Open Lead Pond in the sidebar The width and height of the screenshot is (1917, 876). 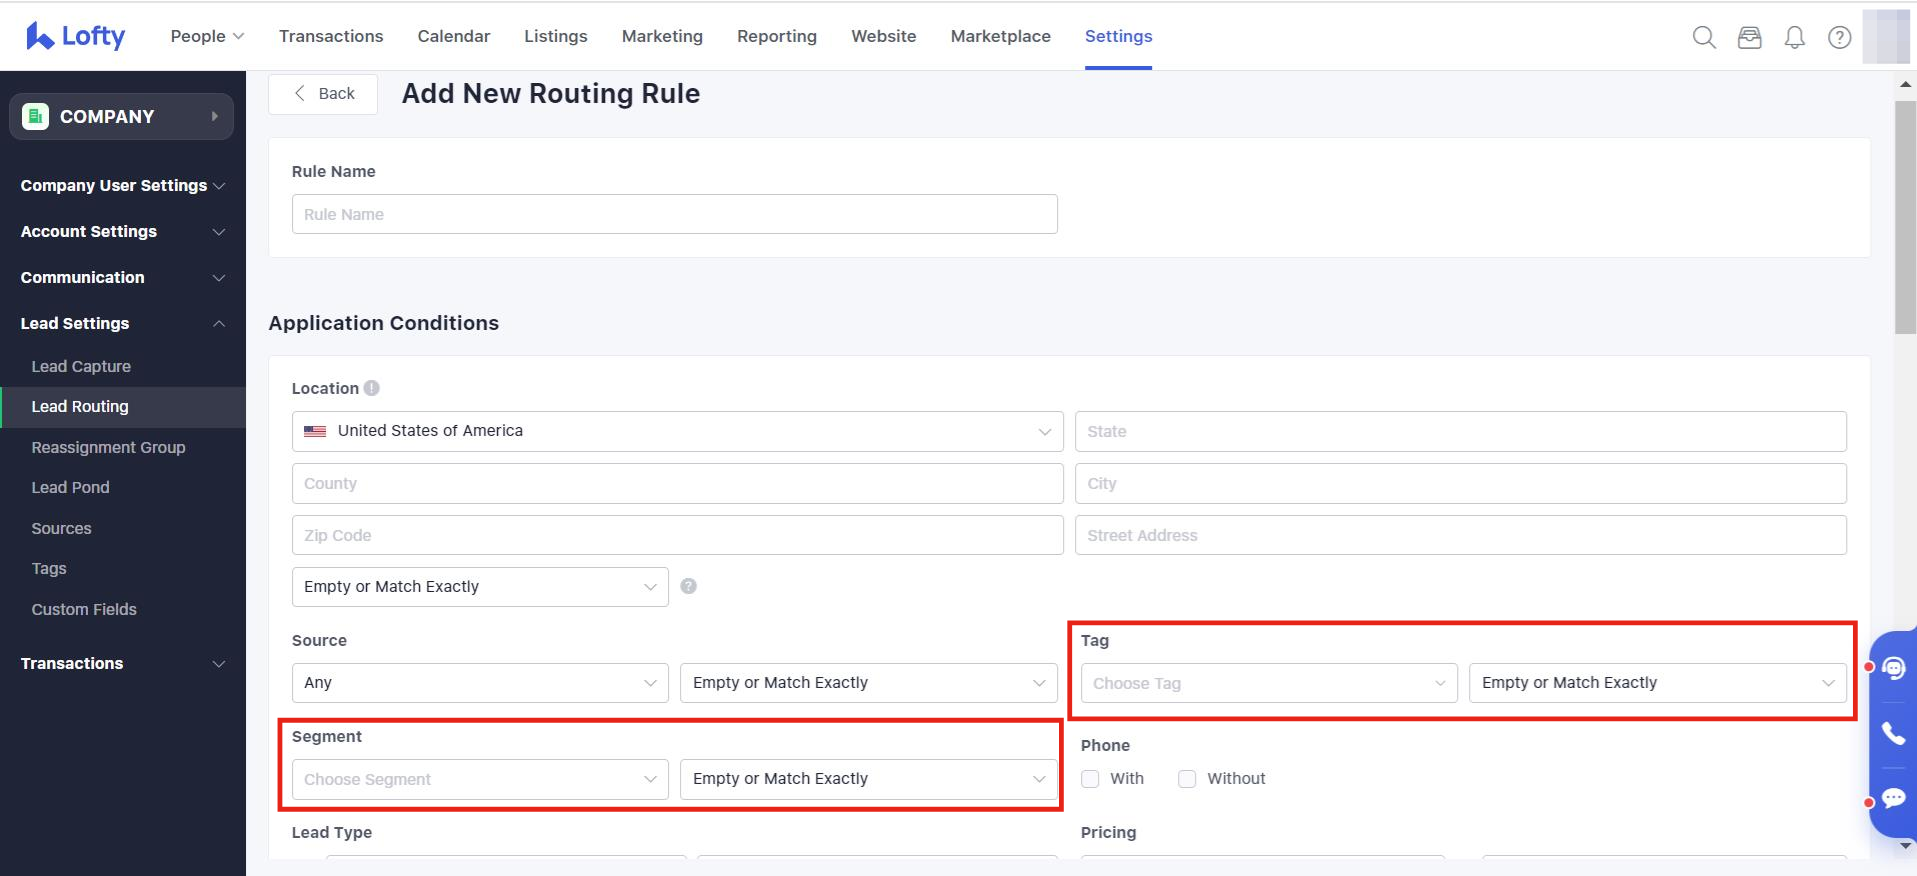[70, 487]
